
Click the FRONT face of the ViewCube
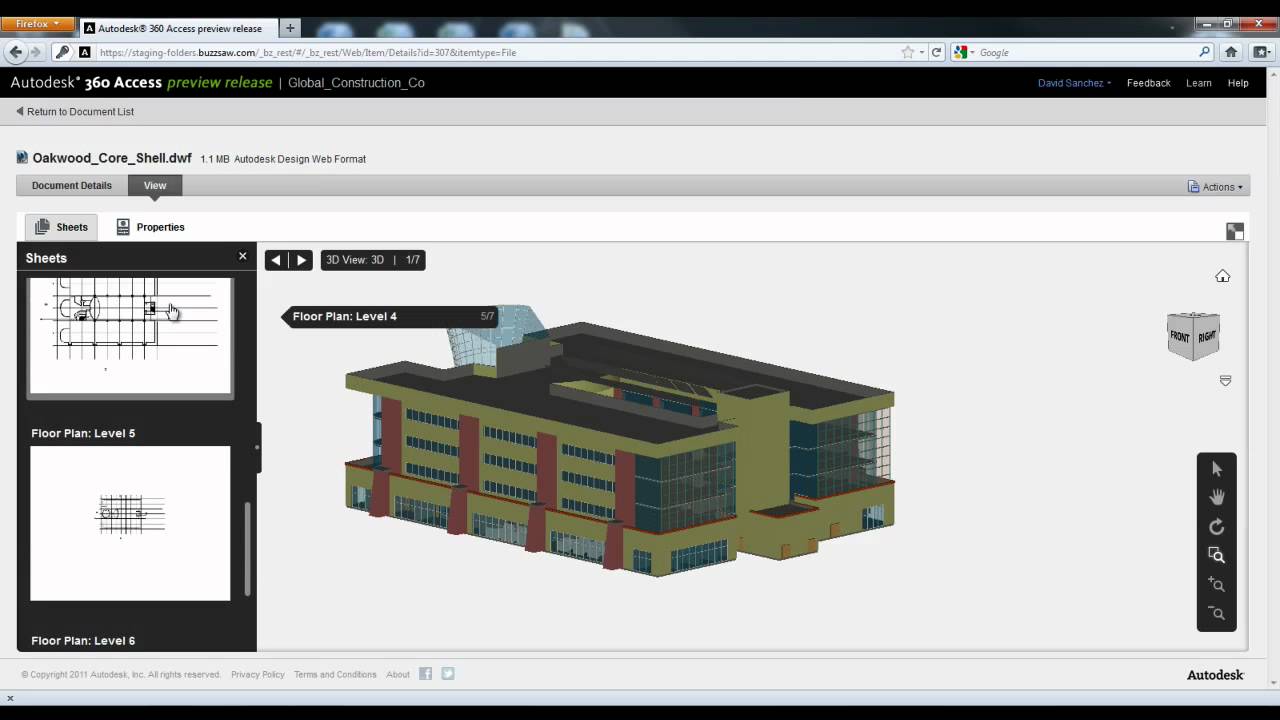[x=1181, y=337]
